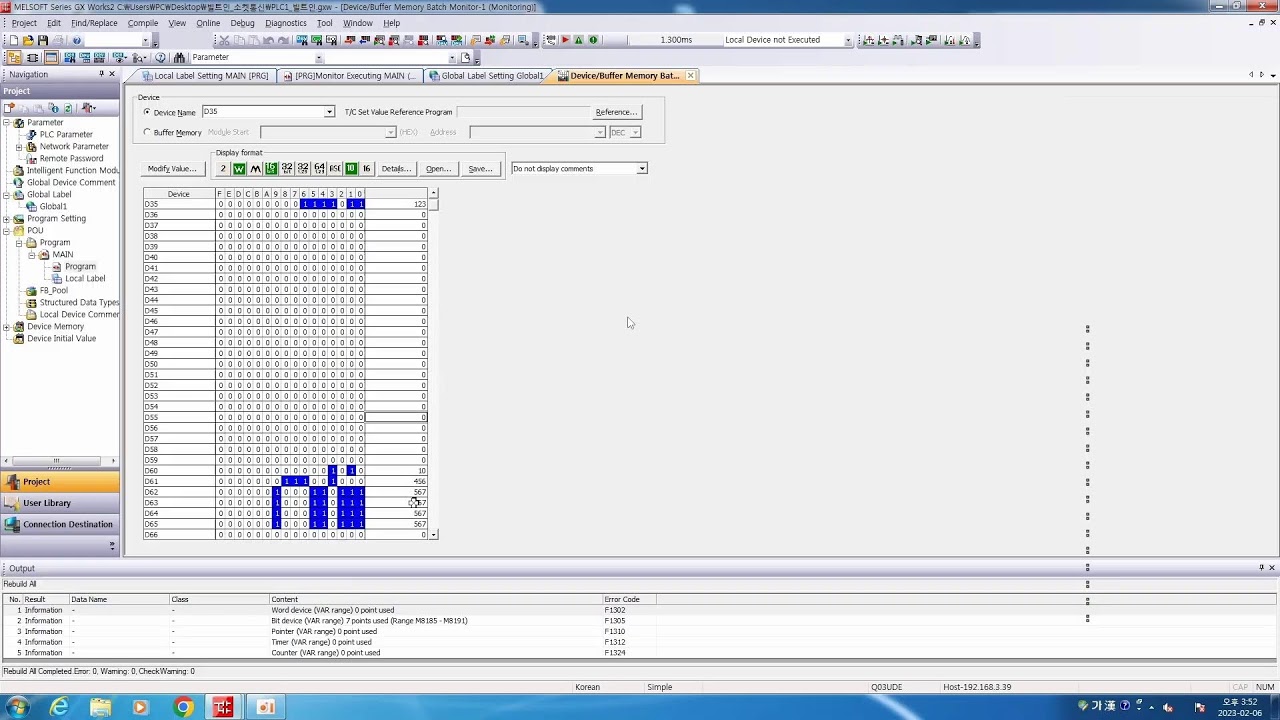1280x720 pixels.
Task: Open the Online menu
Action: 208,23
